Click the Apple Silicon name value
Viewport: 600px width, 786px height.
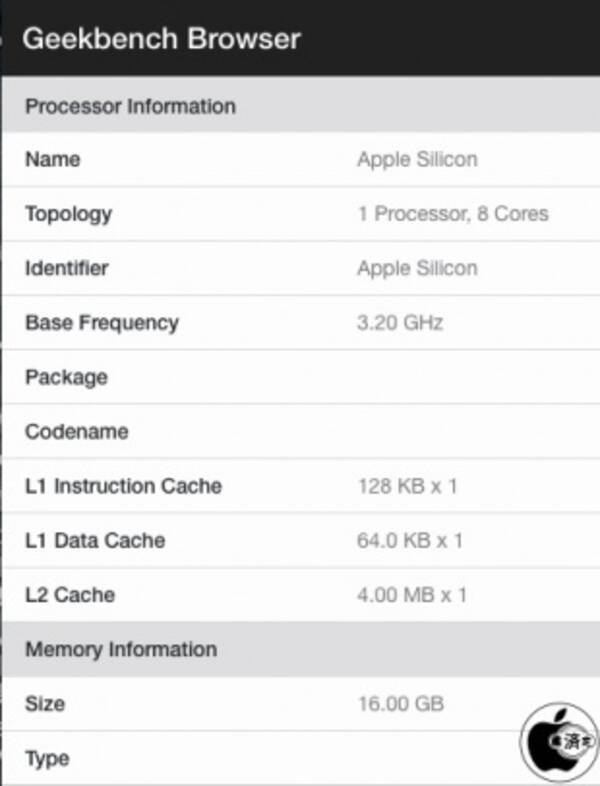coord(417,159)
